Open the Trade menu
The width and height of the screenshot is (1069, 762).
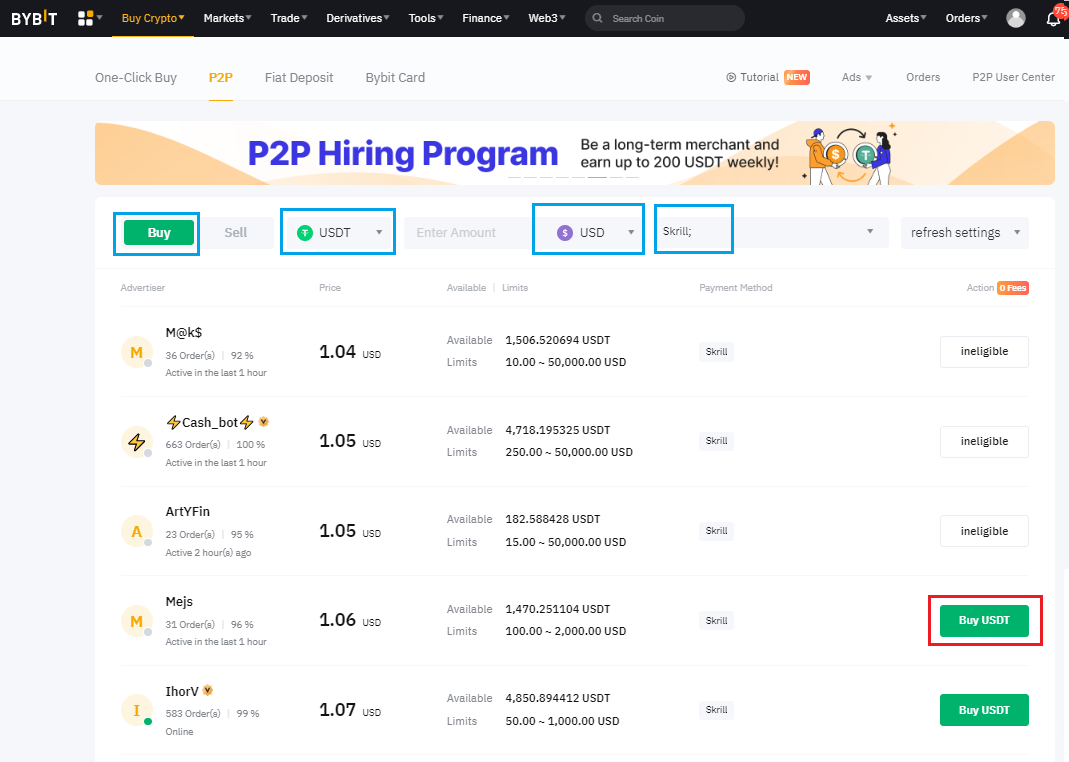288,18
